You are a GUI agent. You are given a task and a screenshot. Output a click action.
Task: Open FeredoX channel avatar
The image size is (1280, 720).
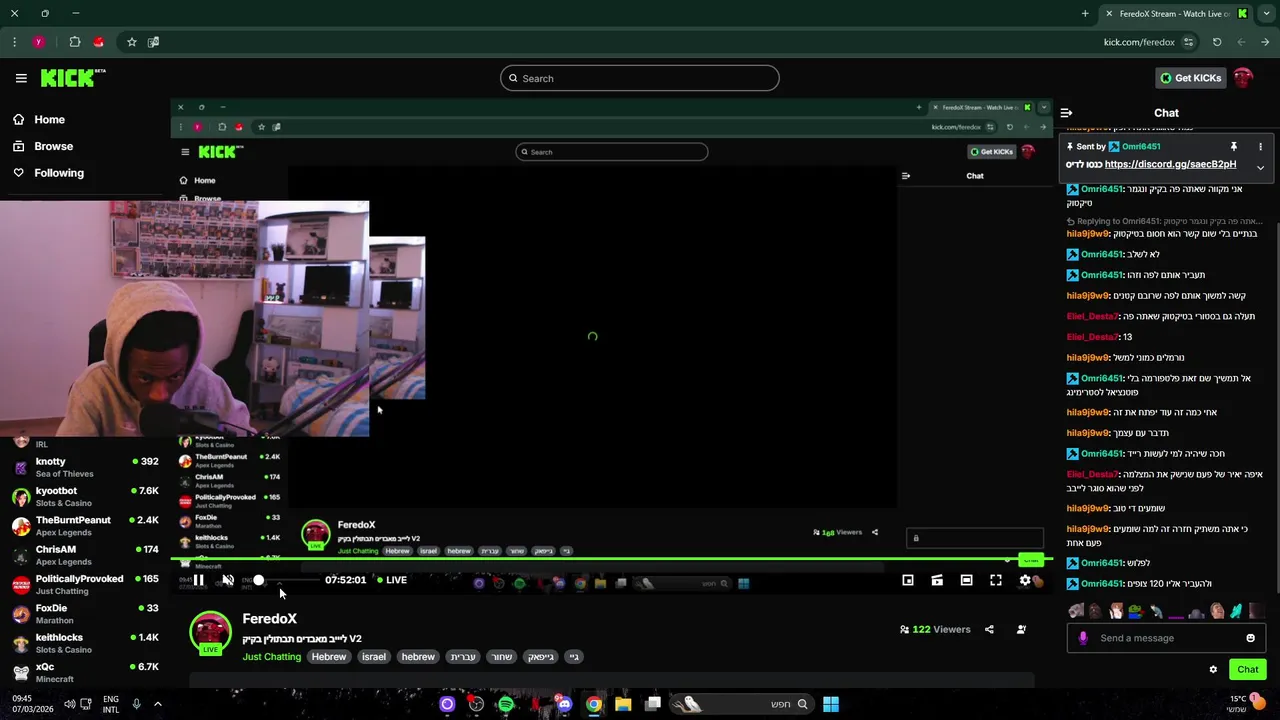pyautogui.click(x=210, y=632)
